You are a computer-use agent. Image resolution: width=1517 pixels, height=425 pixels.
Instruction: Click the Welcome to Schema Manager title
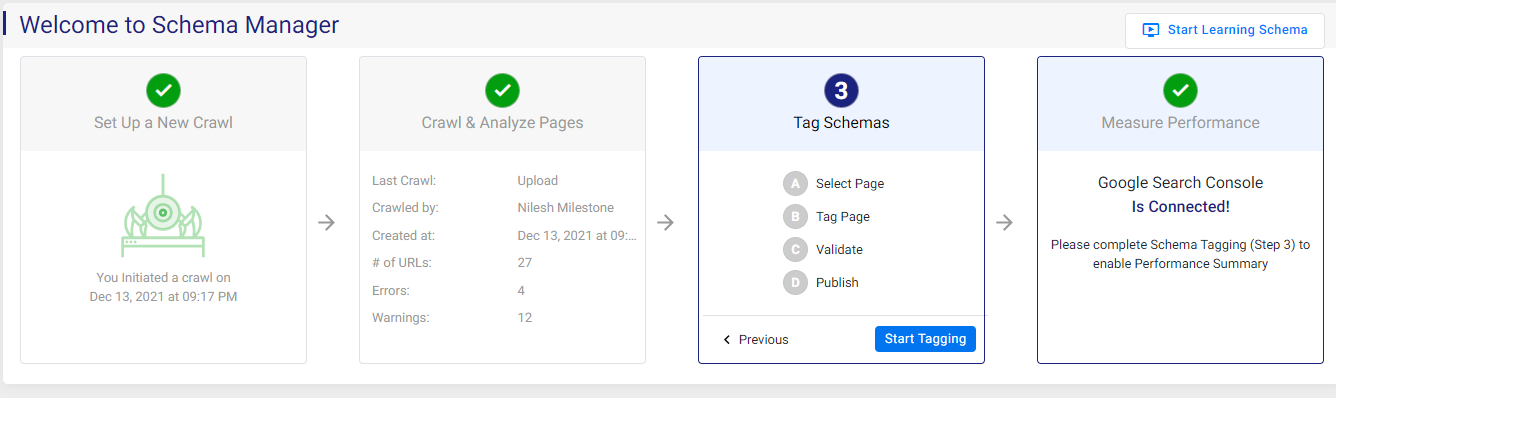[179, 25]
